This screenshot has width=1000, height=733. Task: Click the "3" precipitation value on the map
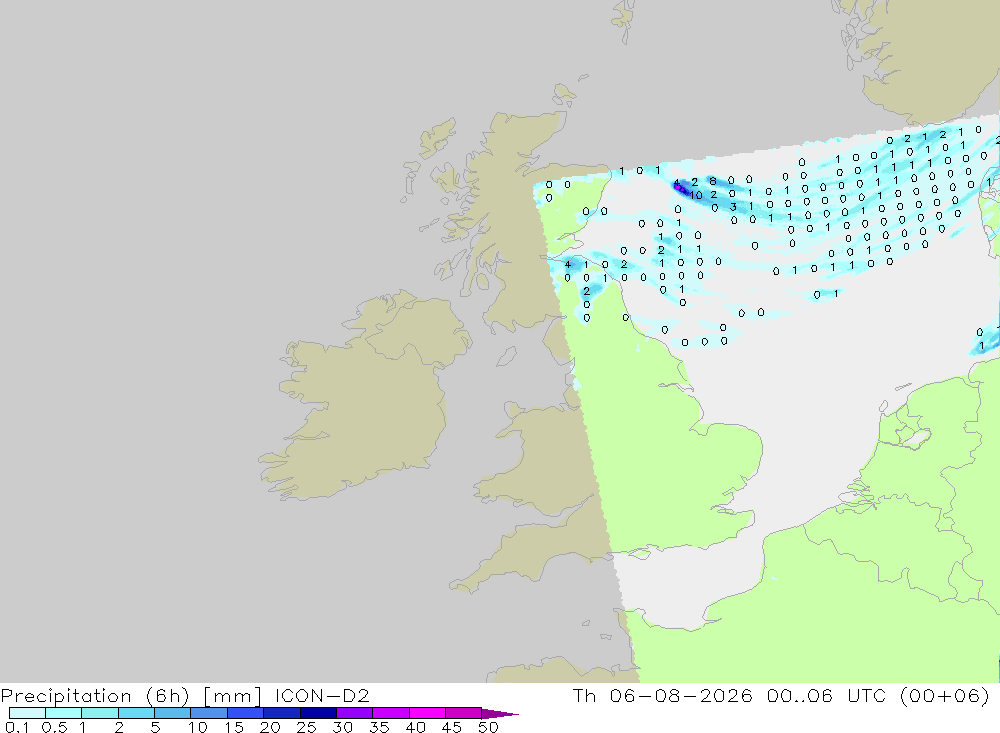click(733, 207)
